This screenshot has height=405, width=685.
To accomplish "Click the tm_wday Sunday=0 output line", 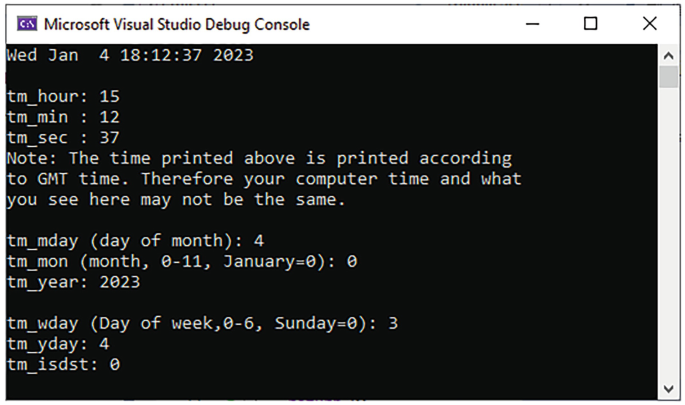I will pyautogui.click(x=202, y=324).
